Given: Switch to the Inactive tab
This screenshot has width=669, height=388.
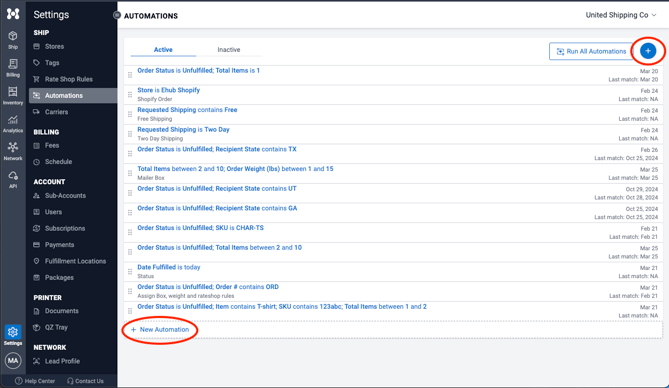Looking at the screenshot, I should click(229, 50).
